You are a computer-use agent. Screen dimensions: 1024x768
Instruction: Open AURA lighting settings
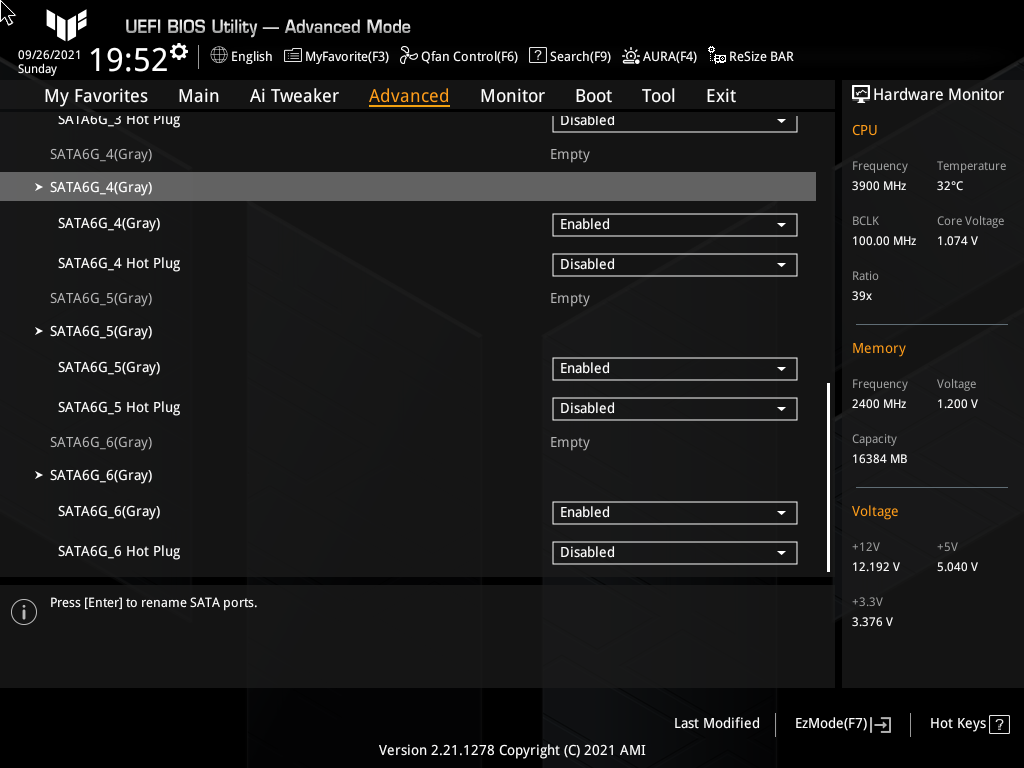pyautogui.click(x=659, y=56)
